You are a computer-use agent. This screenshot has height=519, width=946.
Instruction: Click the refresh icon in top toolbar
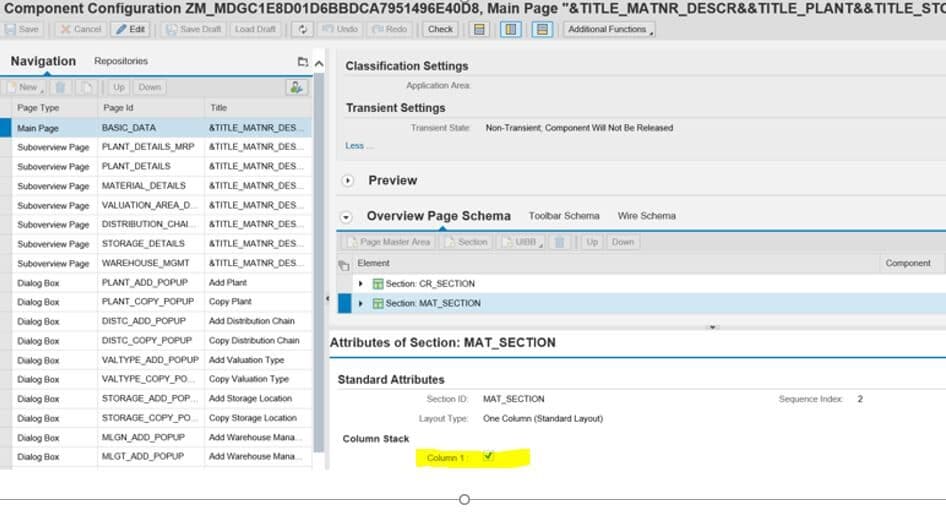coord(304,29)
